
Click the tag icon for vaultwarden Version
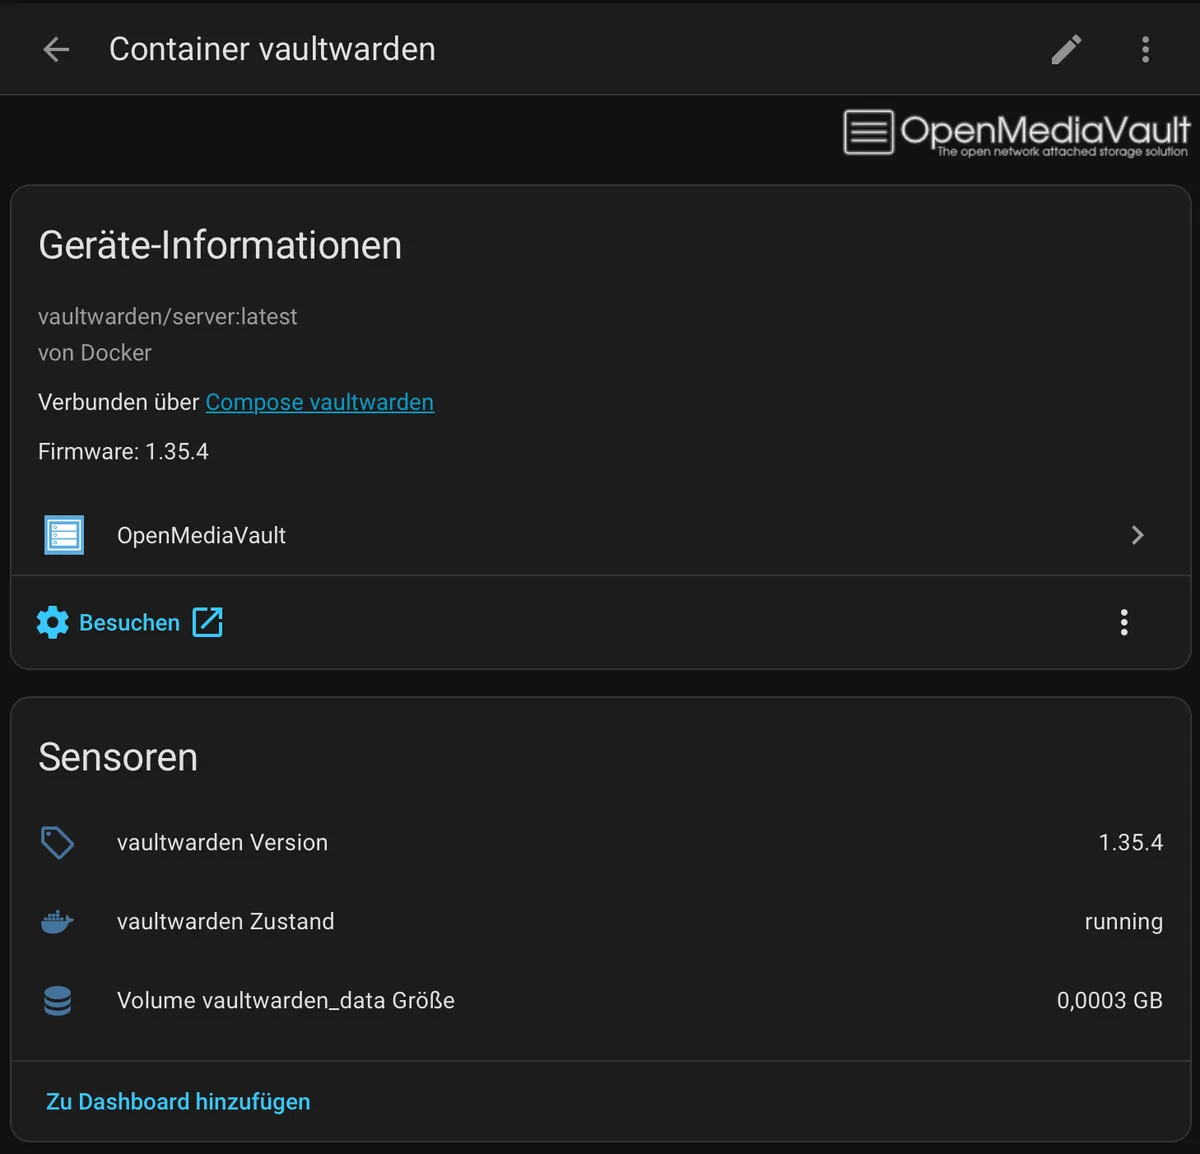pyautogui.click(x=57, y=842)
